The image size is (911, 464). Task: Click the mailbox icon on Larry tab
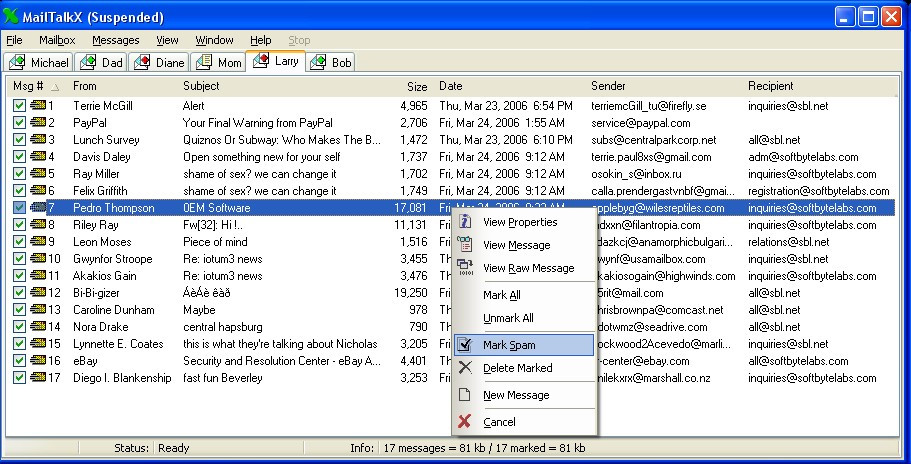(x=261, y=60)
